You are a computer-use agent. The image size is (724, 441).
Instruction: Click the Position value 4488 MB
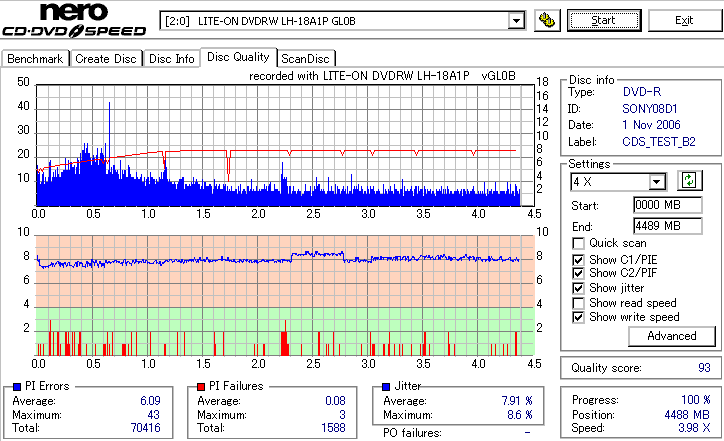[687, 415]
